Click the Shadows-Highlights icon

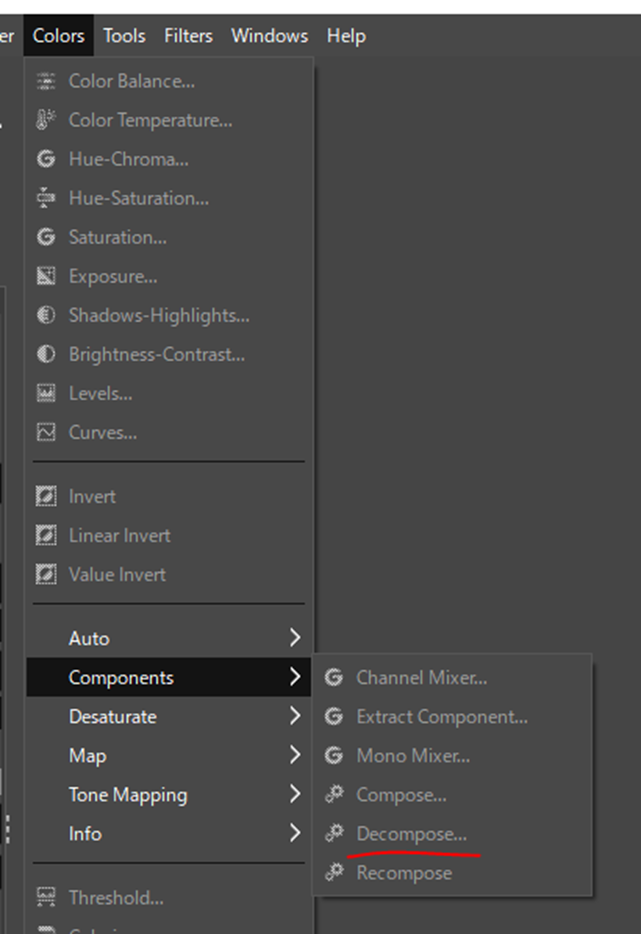coord(46,315)
